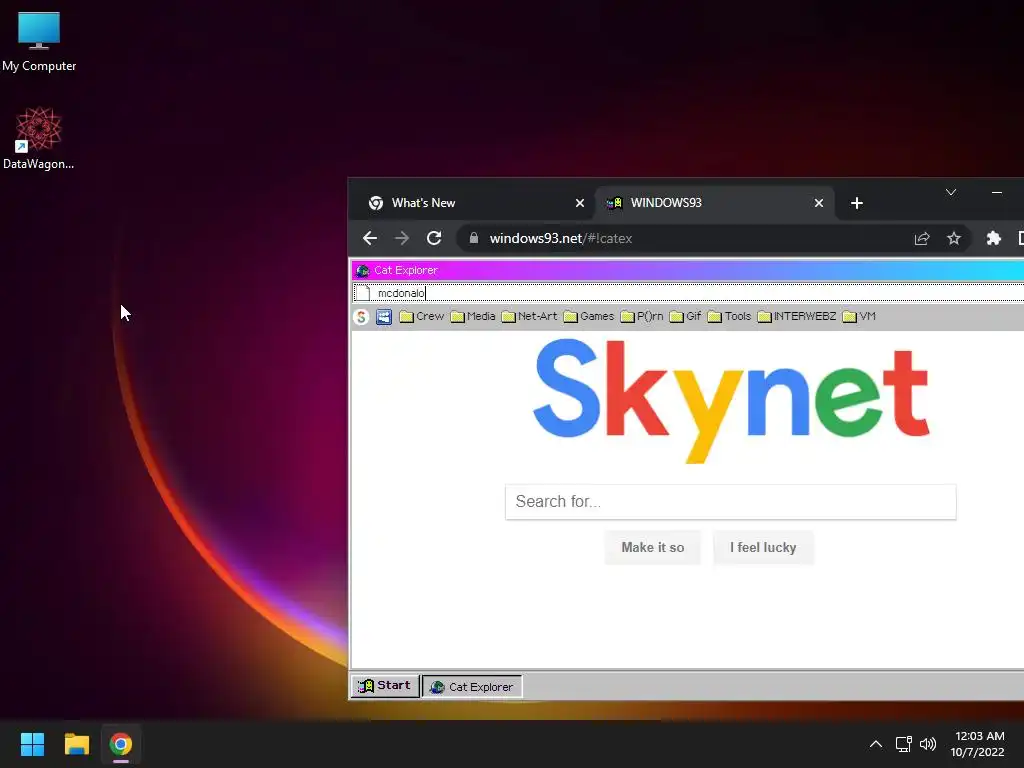Viewport: 1024px width, 768px height.
Task: Minimize the Chrome window
Action: tap(997, 192)
